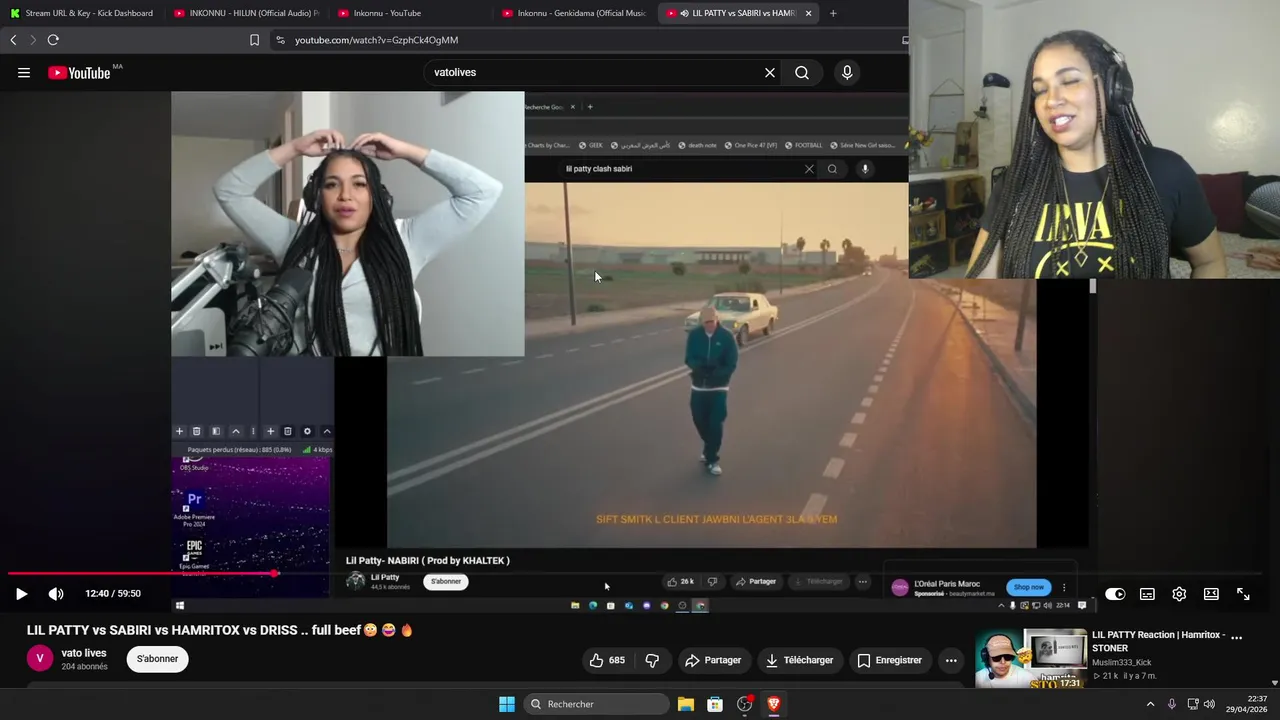Bookmark this page in the address bar

pyautogui.click(x=254, y=40)
